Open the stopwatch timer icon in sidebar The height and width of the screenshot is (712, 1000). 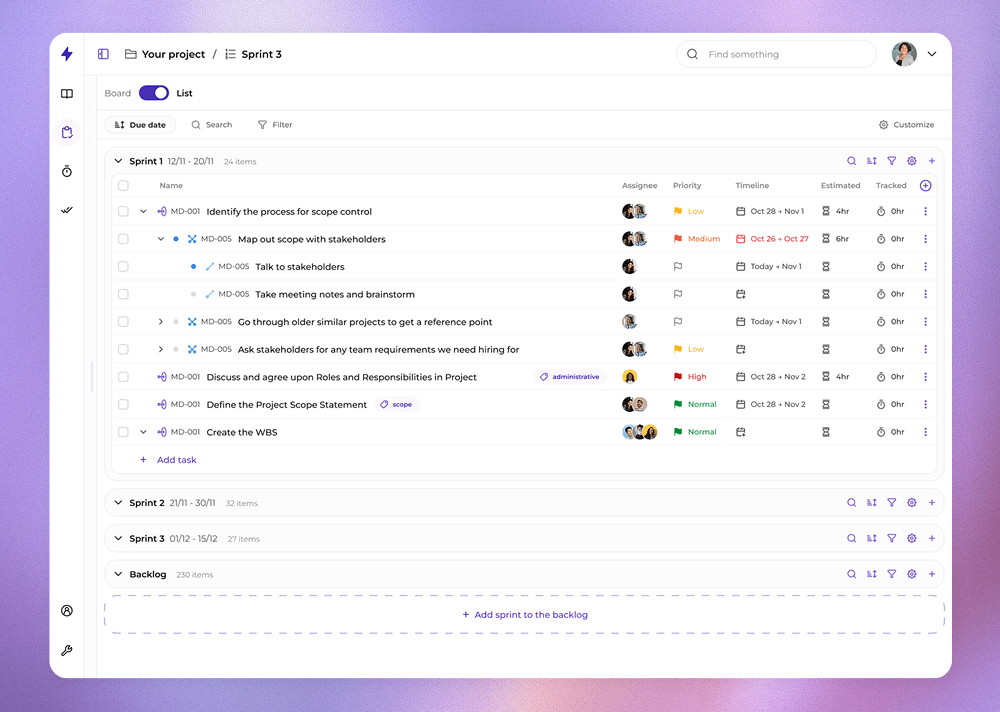coord(67,172)
